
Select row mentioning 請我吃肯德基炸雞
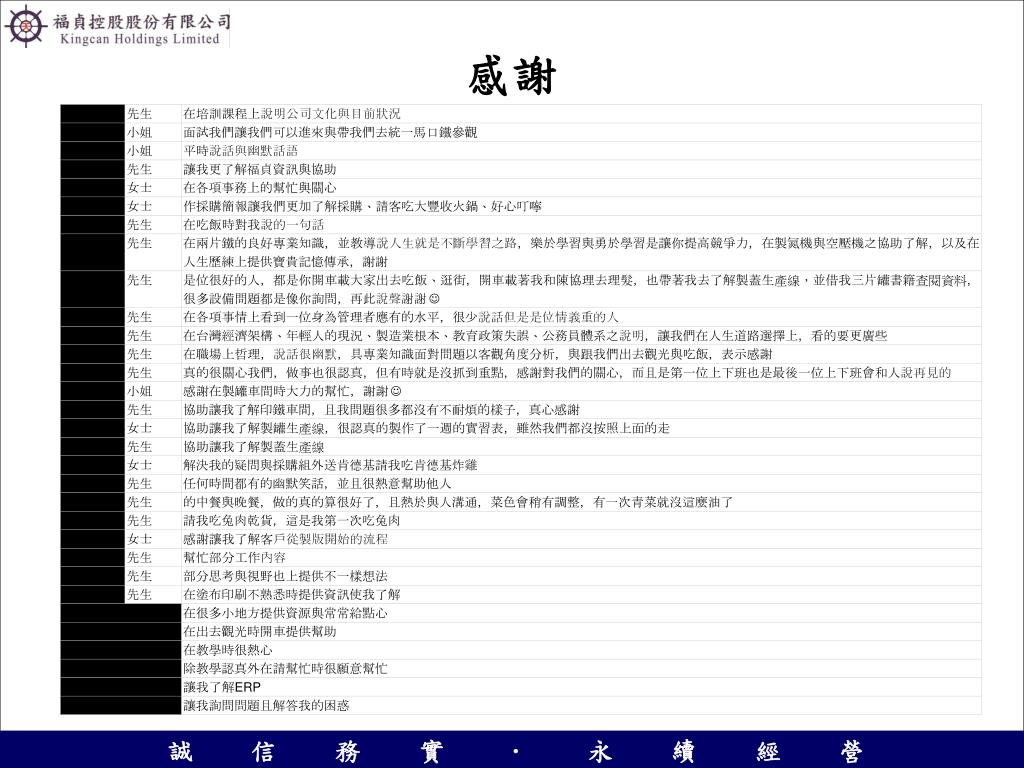[x=521, y=465]
